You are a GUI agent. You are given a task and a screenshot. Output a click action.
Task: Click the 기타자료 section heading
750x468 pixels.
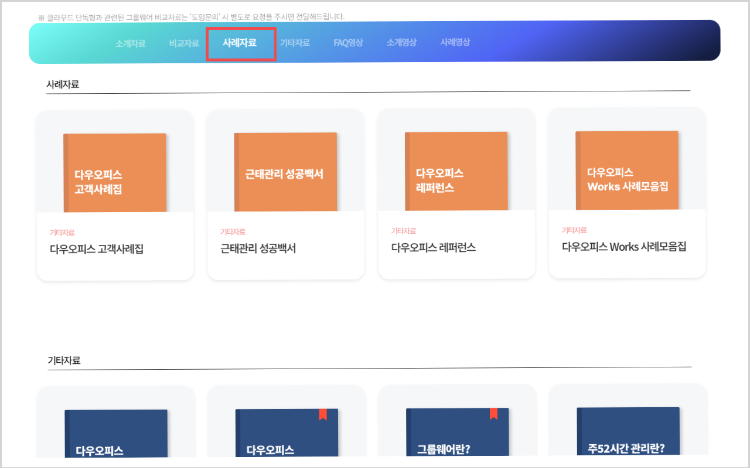(x=64, y=360)
